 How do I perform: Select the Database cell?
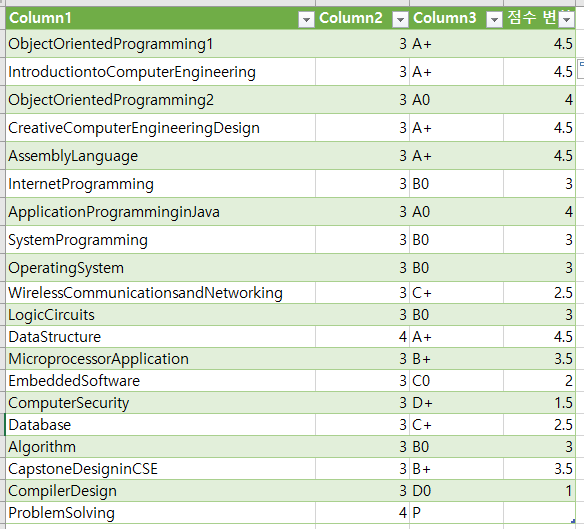[161, 425]
